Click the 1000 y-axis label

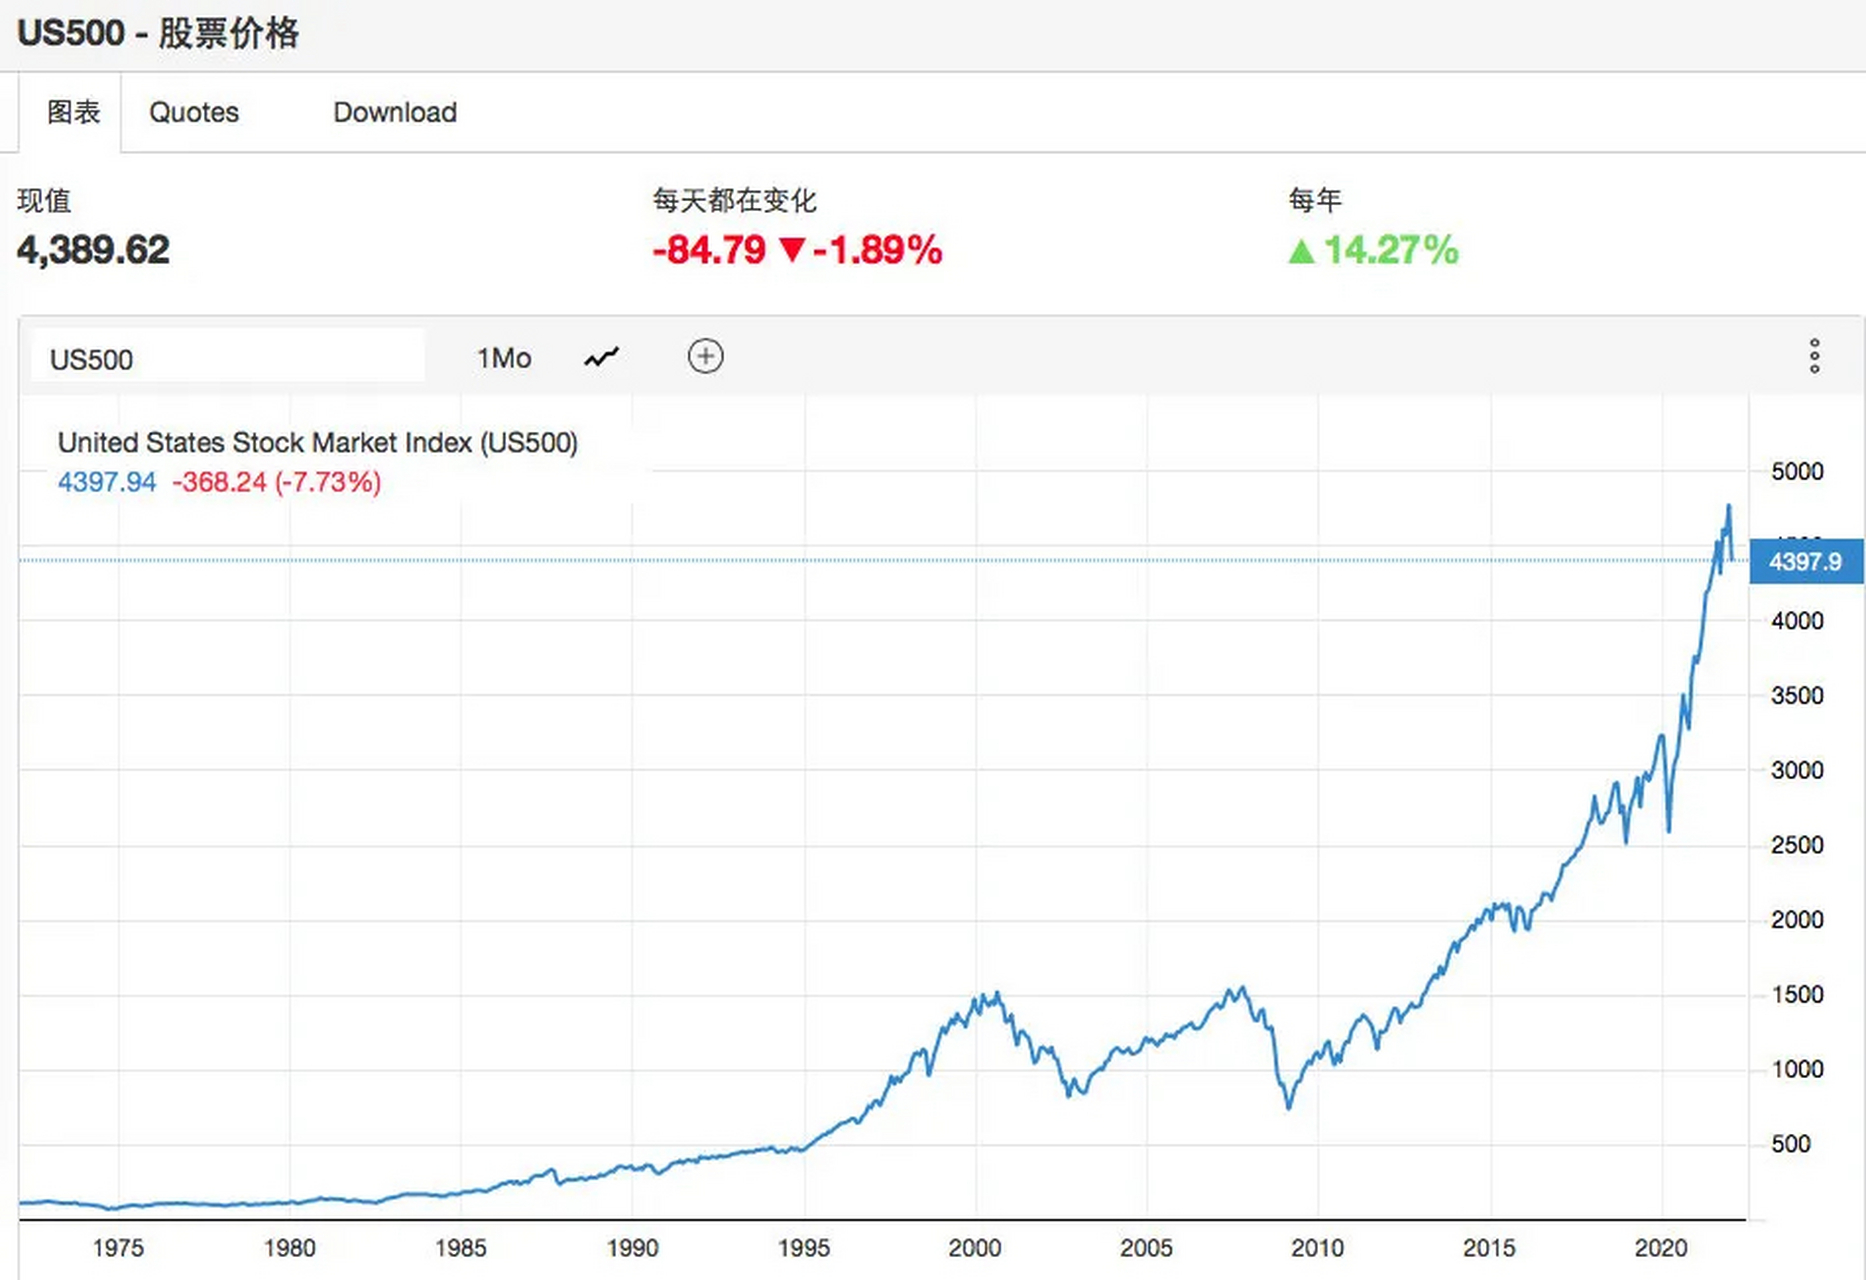[x=1797, y=1070]
